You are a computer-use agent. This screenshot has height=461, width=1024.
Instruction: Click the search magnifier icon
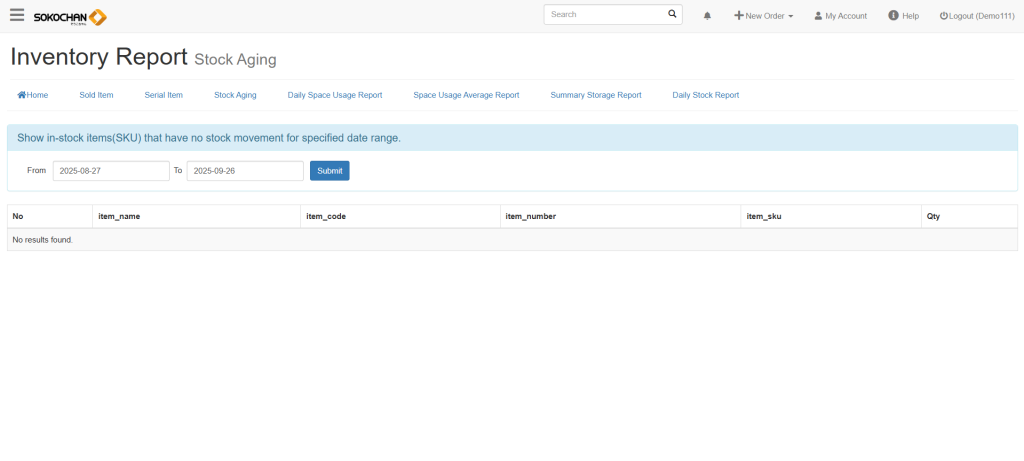tap(672, 15)
